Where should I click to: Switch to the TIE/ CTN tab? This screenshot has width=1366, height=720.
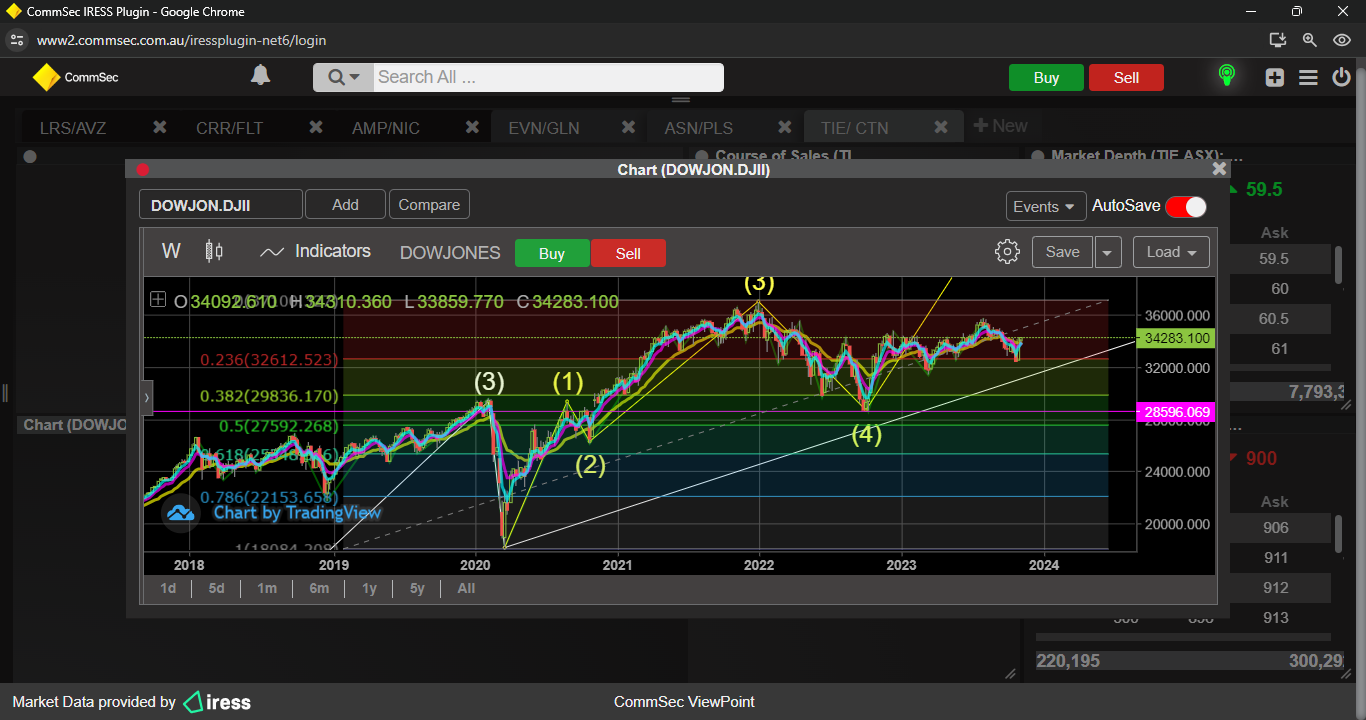coord(854,128)
